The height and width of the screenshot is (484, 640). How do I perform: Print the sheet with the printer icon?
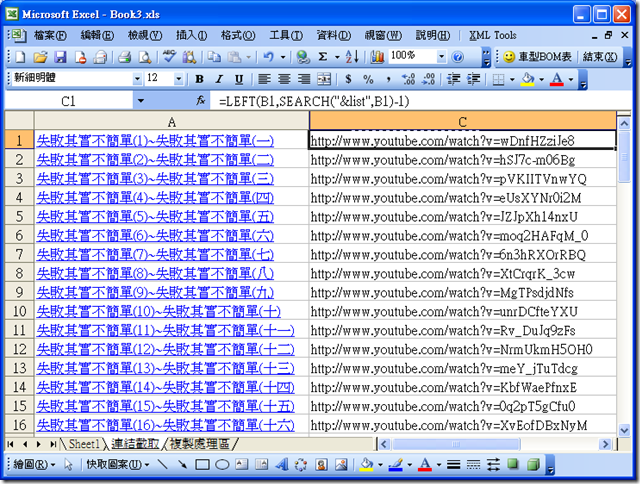point(124,57)
